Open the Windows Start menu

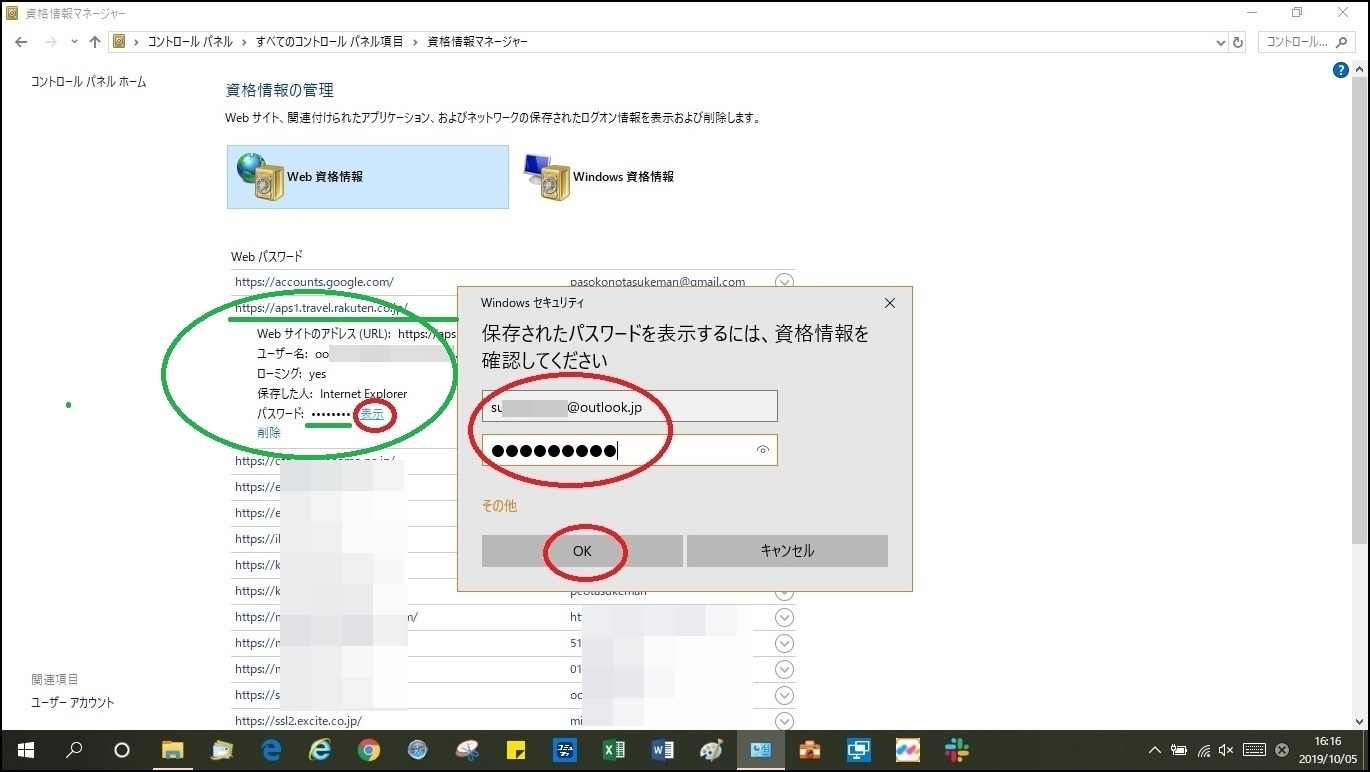pyautogui.click(x=25, y=750)
